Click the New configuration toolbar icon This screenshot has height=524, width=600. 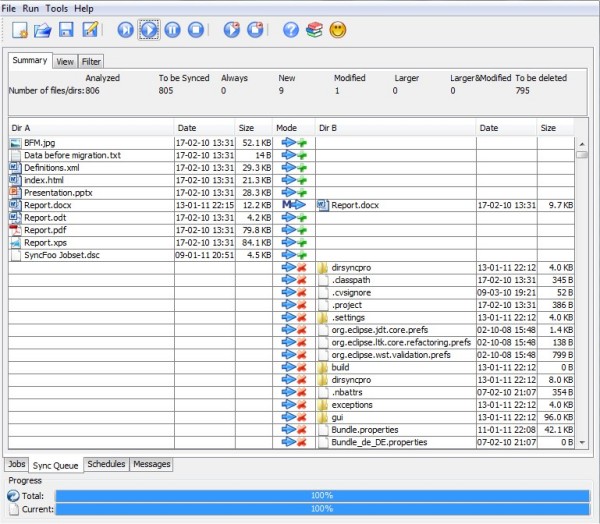coord(20,30)
